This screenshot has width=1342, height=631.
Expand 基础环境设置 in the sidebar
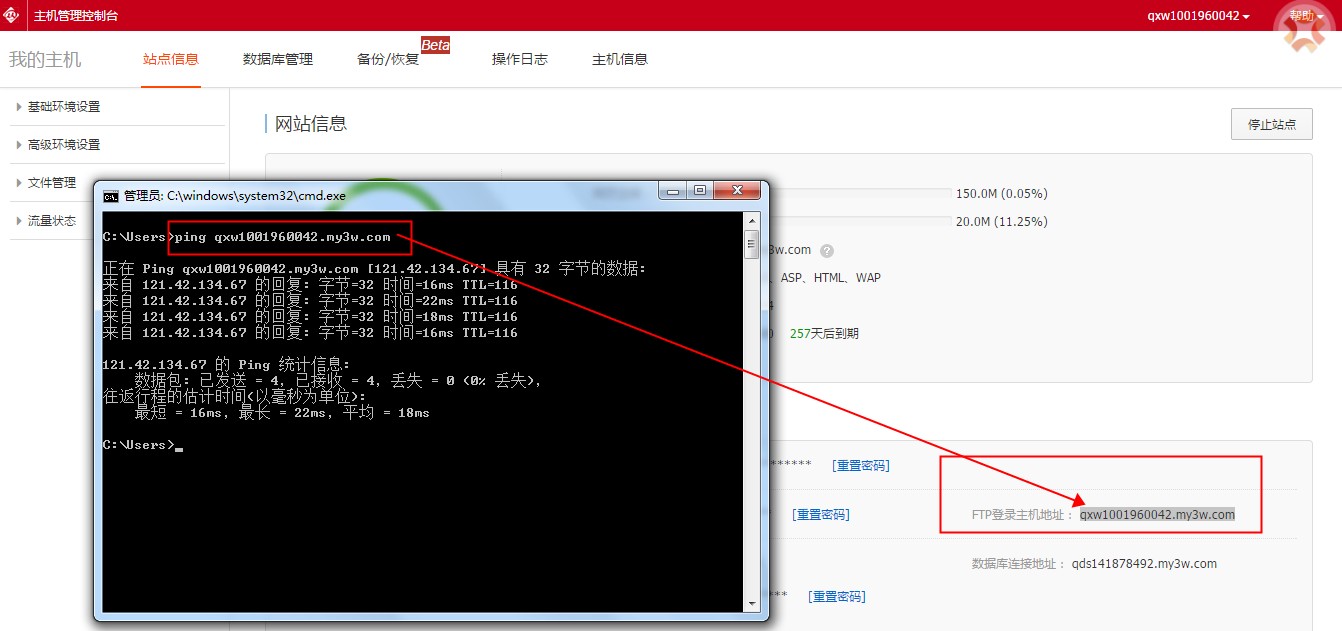pyautogui.click(x=64, y=107)
